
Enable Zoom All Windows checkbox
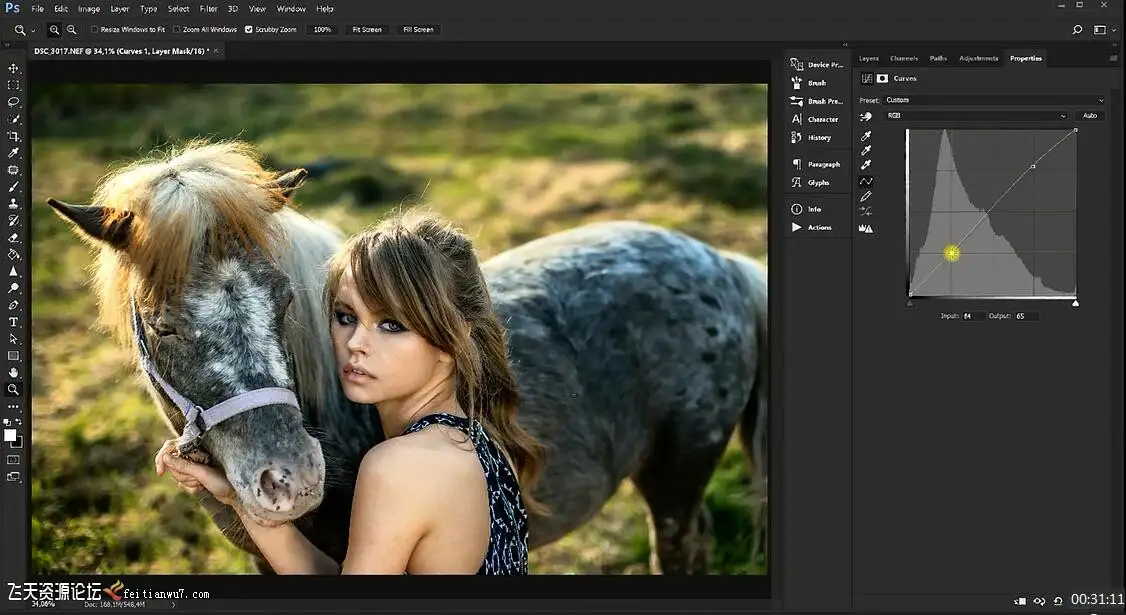[177, 30]
